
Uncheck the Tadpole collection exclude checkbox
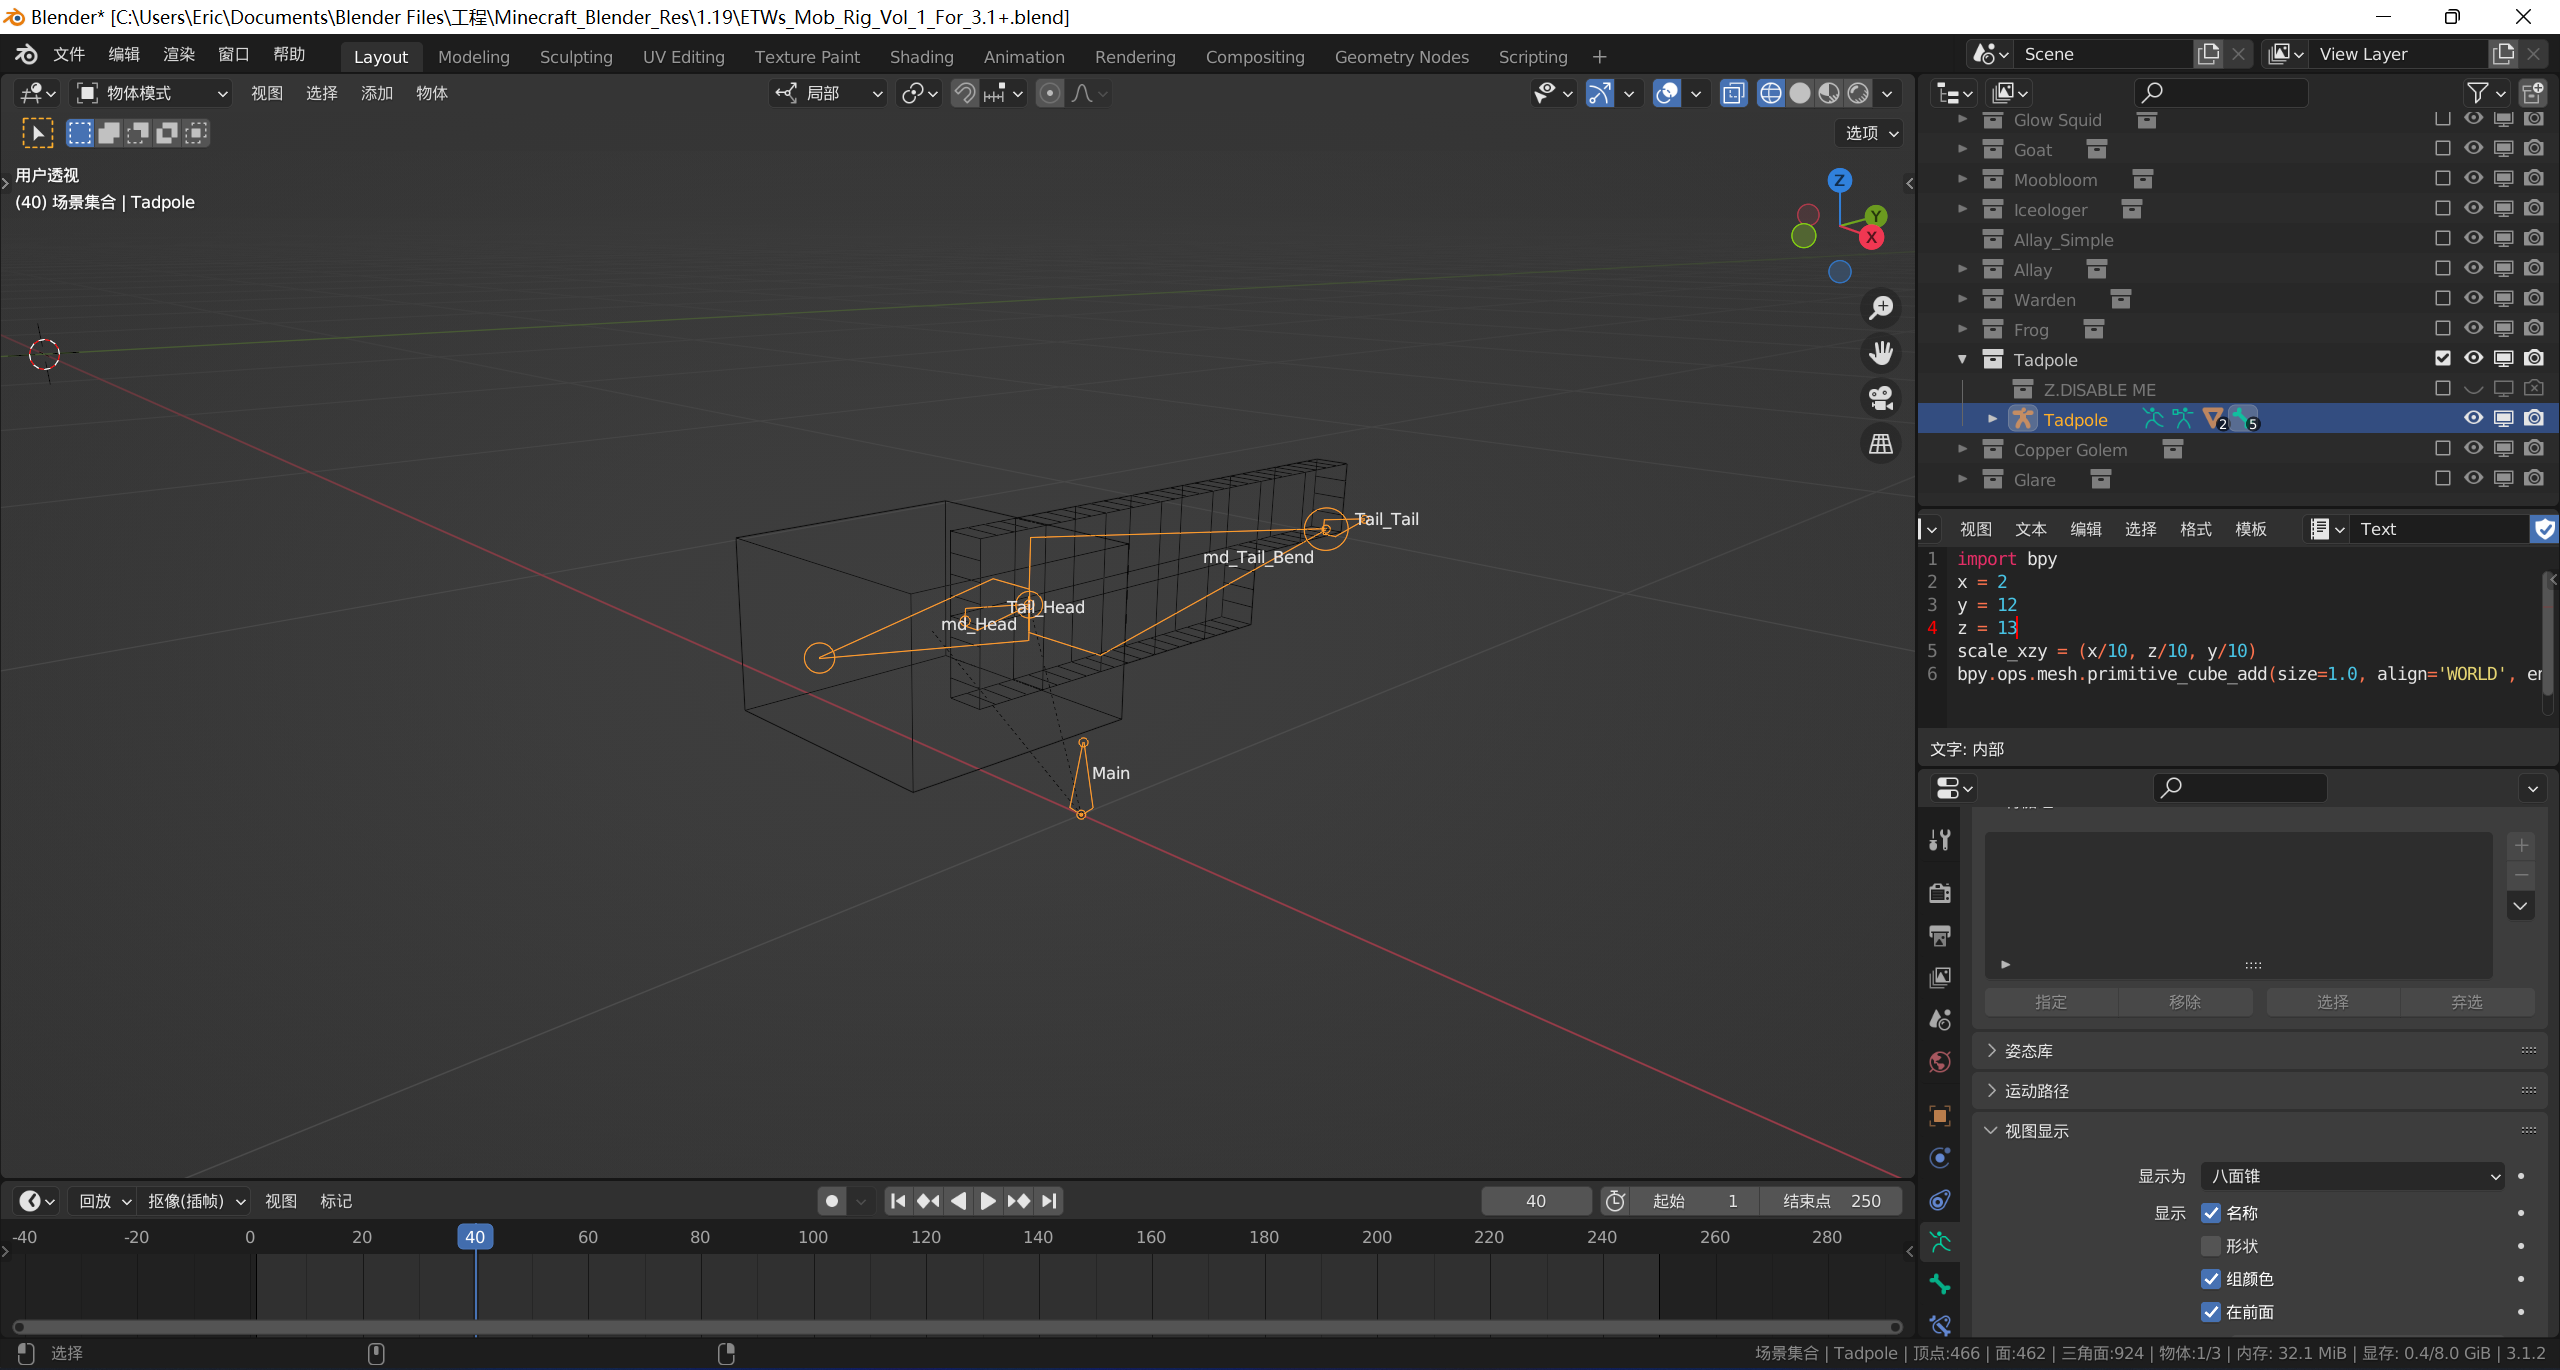click(x=2442, y=358)
